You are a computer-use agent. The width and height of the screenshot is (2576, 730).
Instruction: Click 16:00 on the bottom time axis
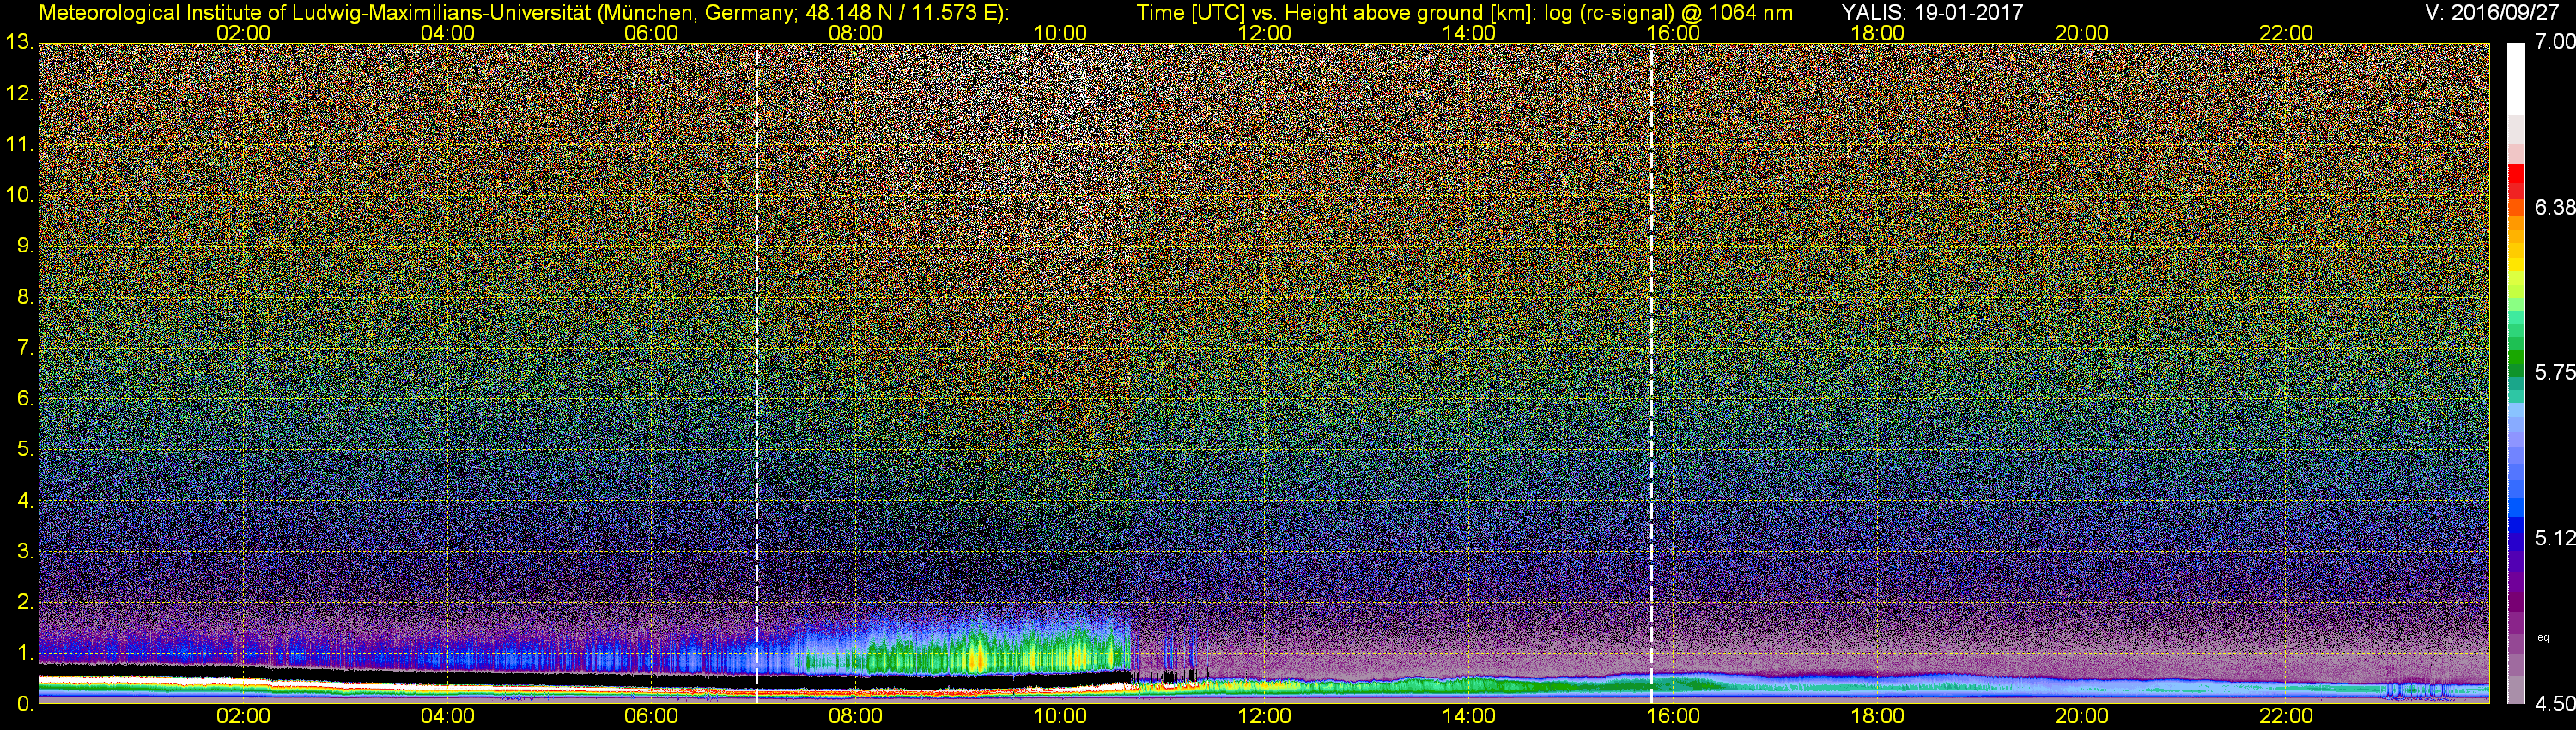1673,716
